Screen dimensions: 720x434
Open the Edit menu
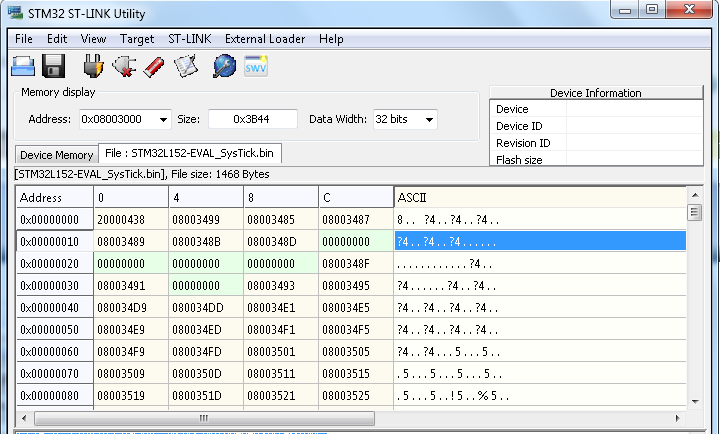click(57, 39)
